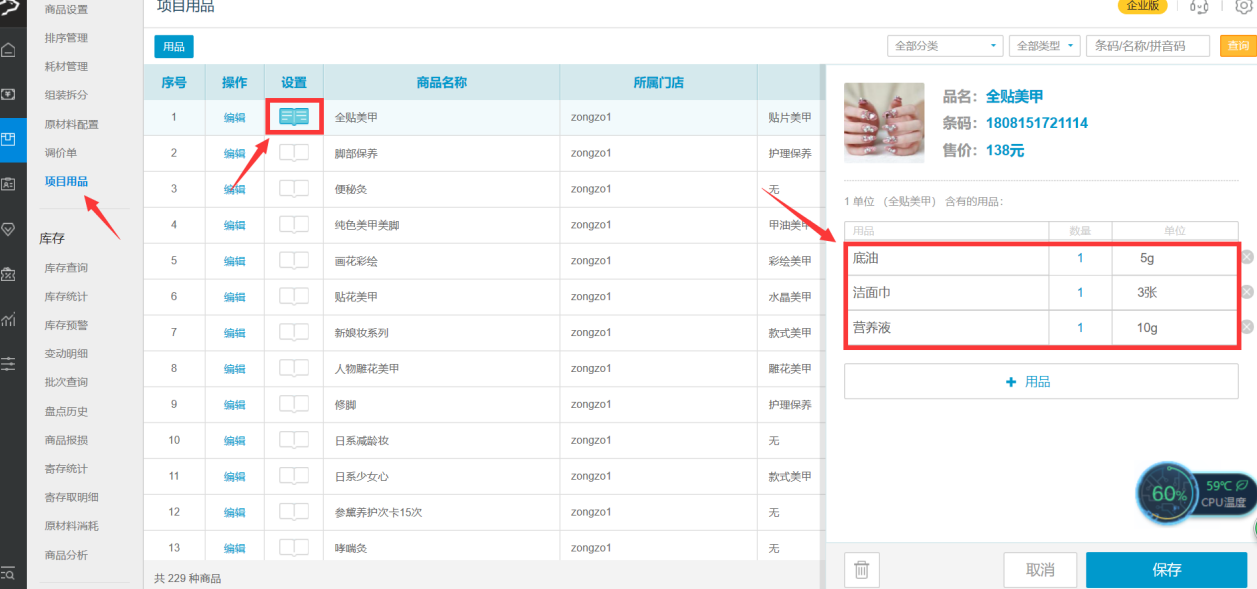Click the trash bin delete icon
The height and width of the screenshot is (589, 1257).
[861, 570]
